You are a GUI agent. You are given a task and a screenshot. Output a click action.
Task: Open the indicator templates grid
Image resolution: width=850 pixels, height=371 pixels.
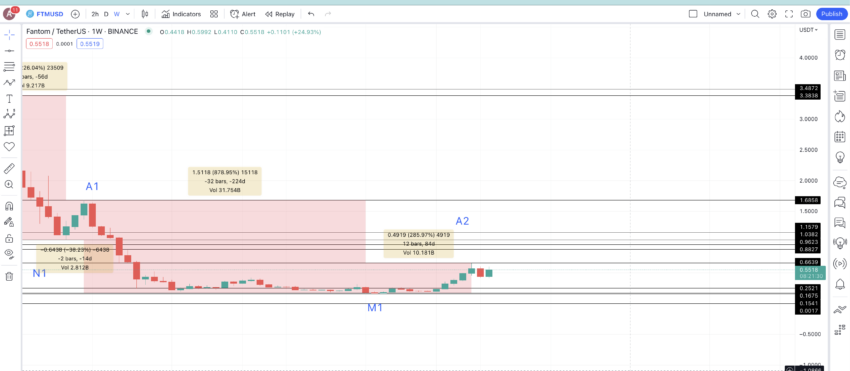[x=214, y=14]
